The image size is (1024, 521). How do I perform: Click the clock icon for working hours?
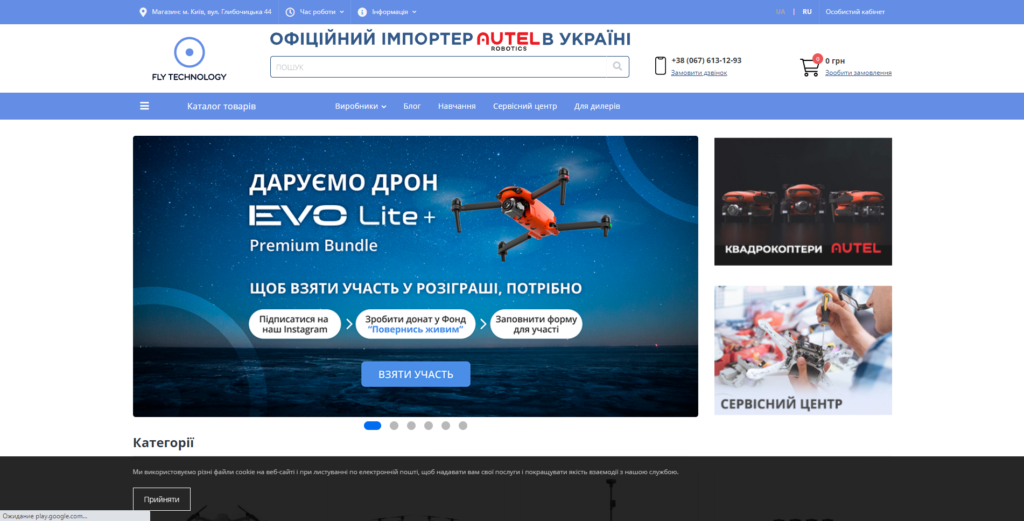point(290,12)
